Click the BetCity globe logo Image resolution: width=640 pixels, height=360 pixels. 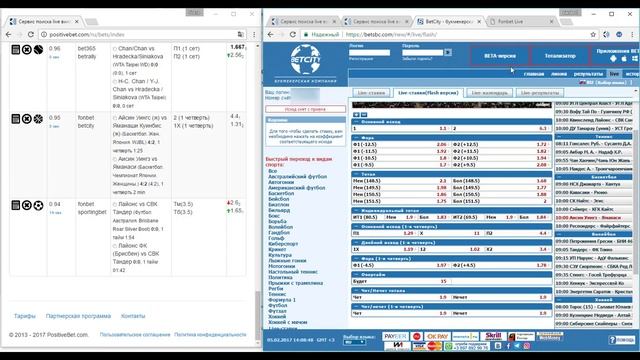tap(306, 60)
